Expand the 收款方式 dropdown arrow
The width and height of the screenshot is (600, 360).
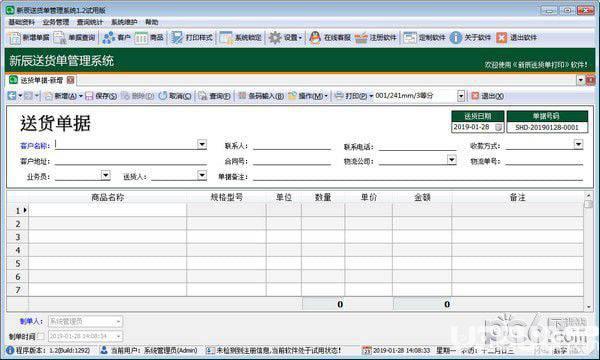[x=578, y=144]
